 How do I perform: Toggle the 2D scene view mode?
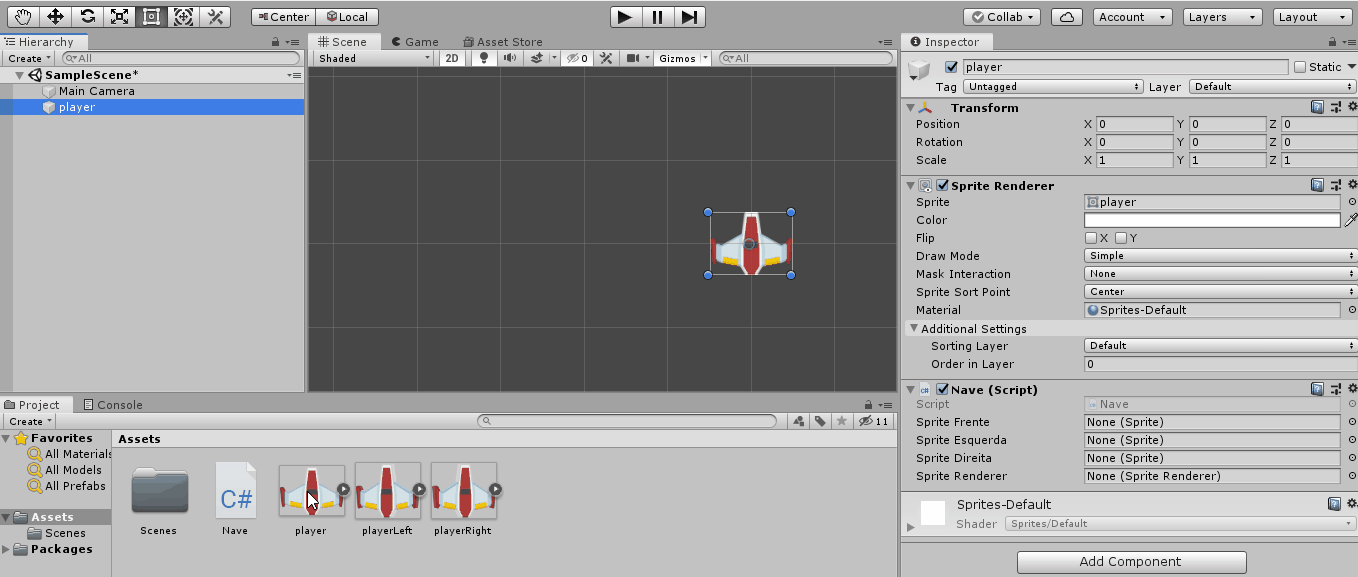pos(453,58)
